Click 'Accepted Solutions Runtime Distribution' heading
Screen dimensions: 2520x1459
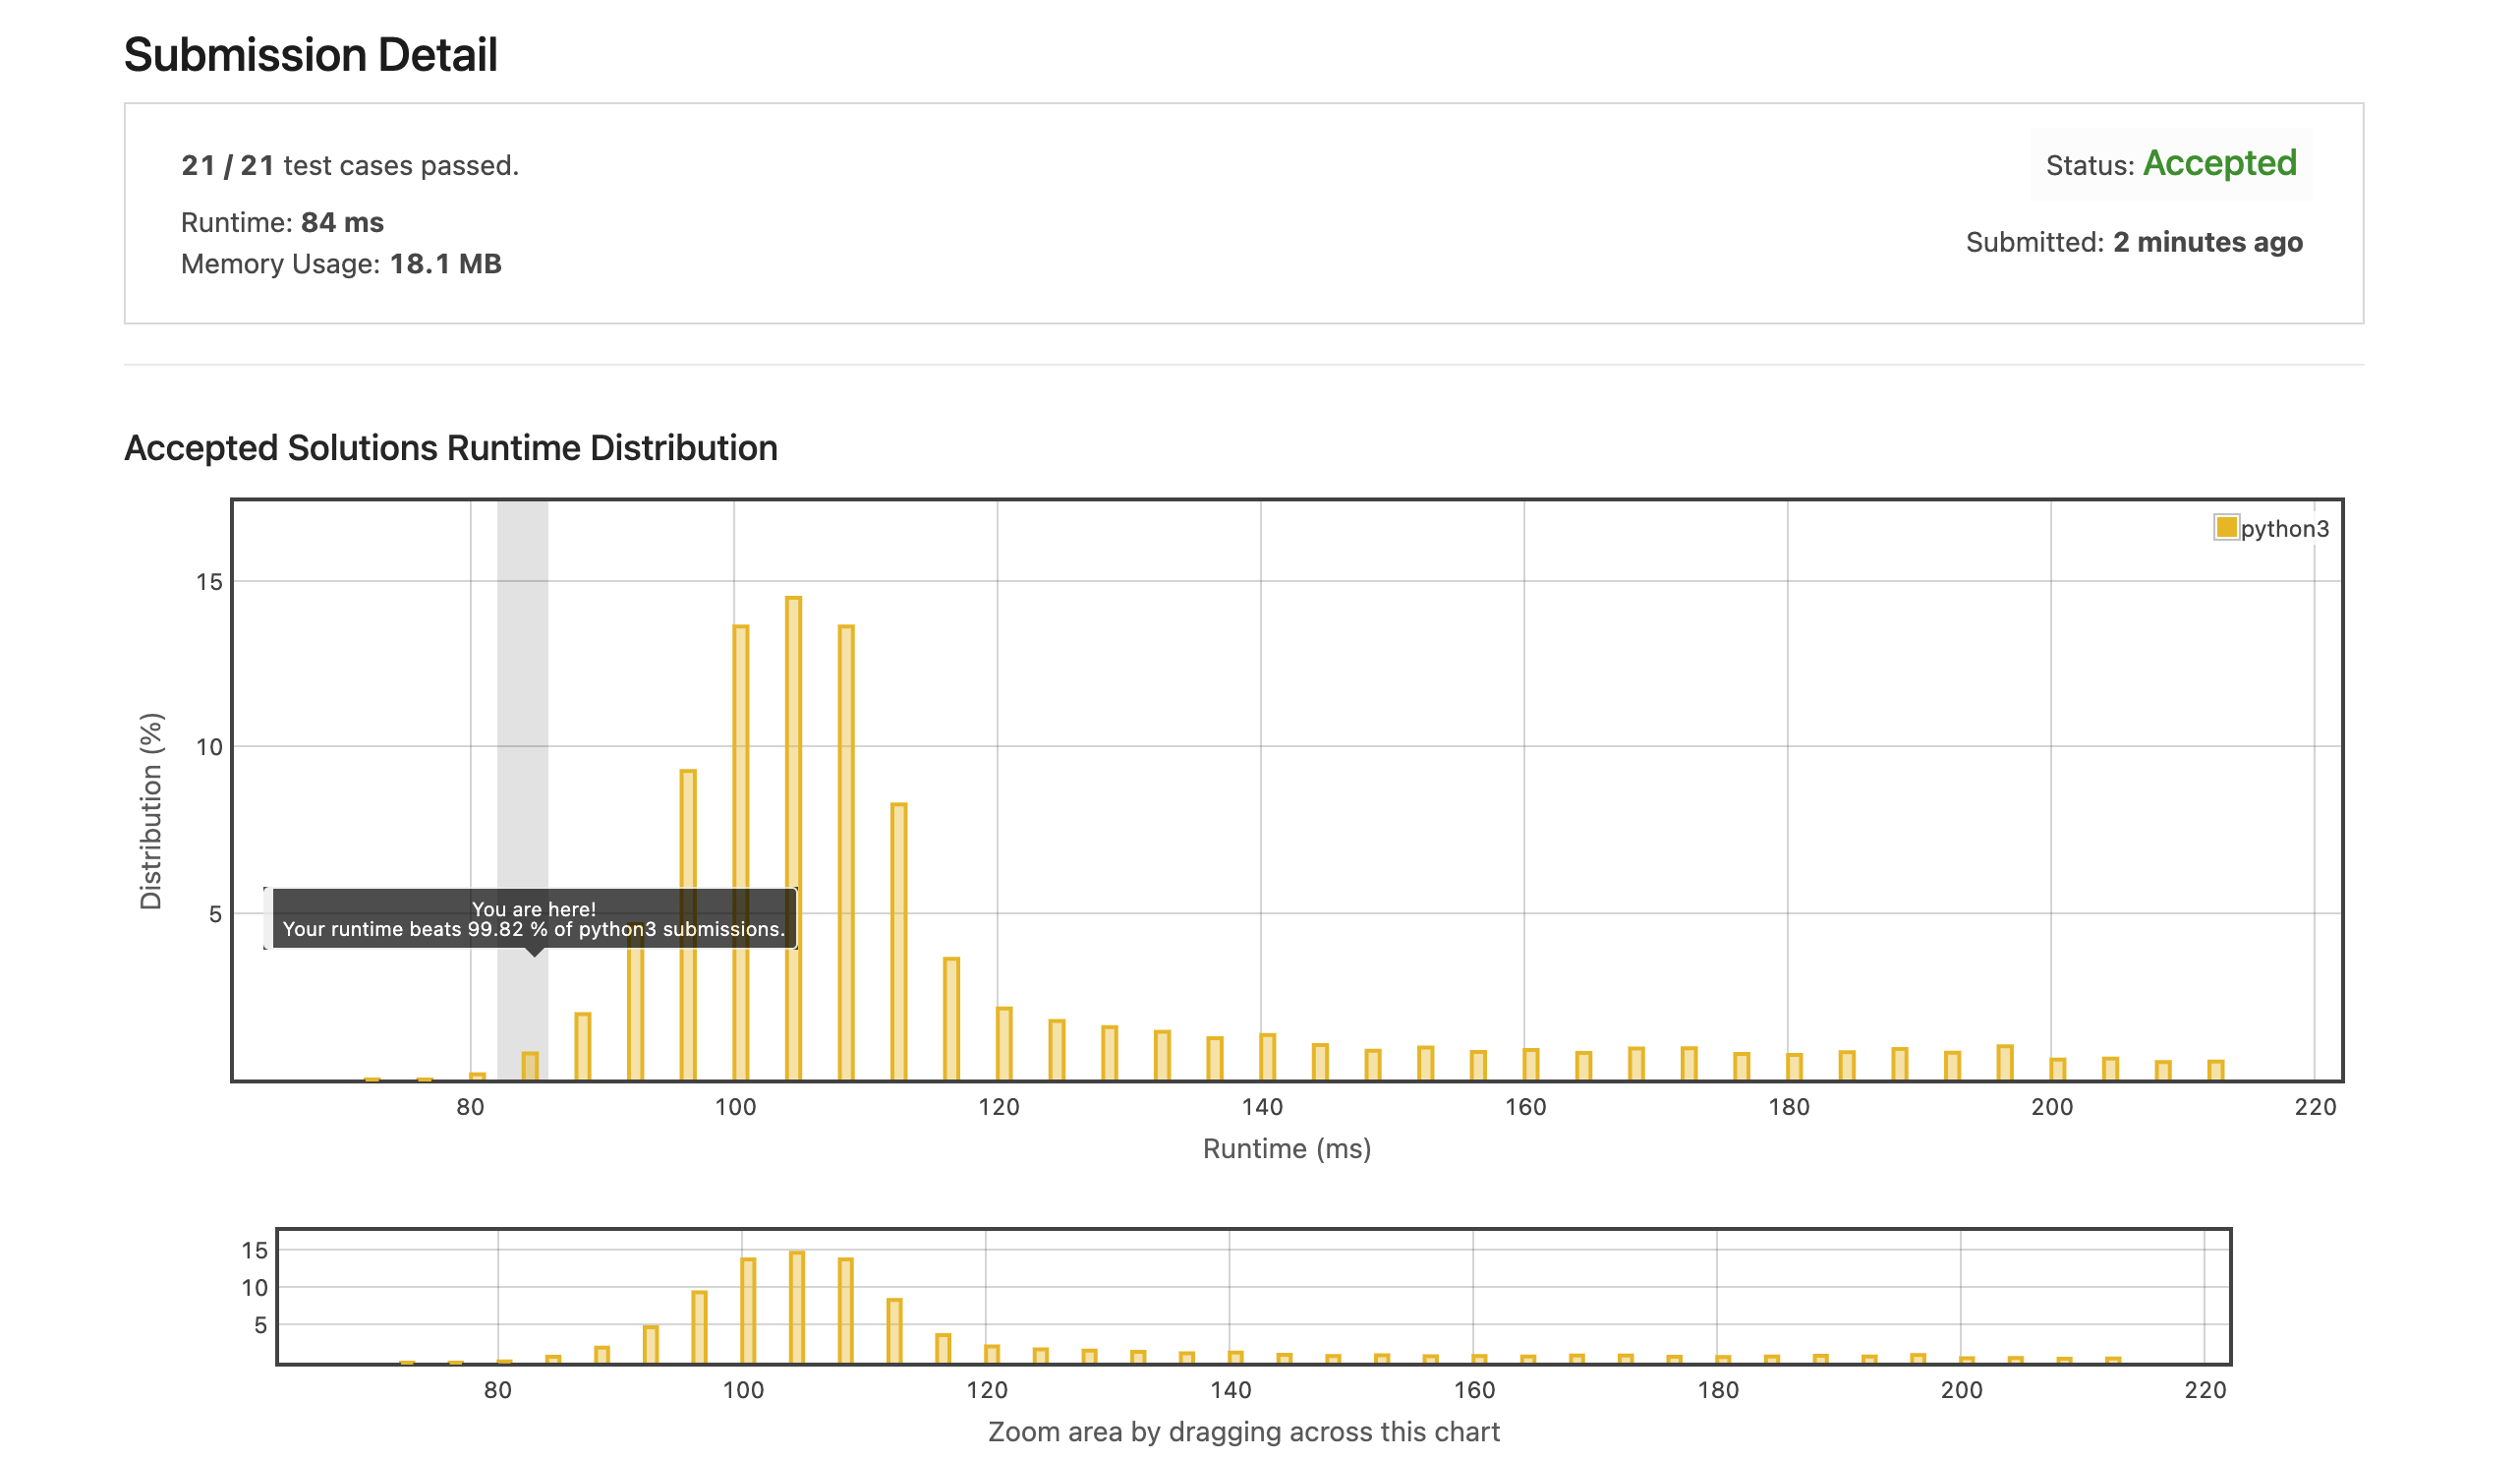tap(450, 448)
